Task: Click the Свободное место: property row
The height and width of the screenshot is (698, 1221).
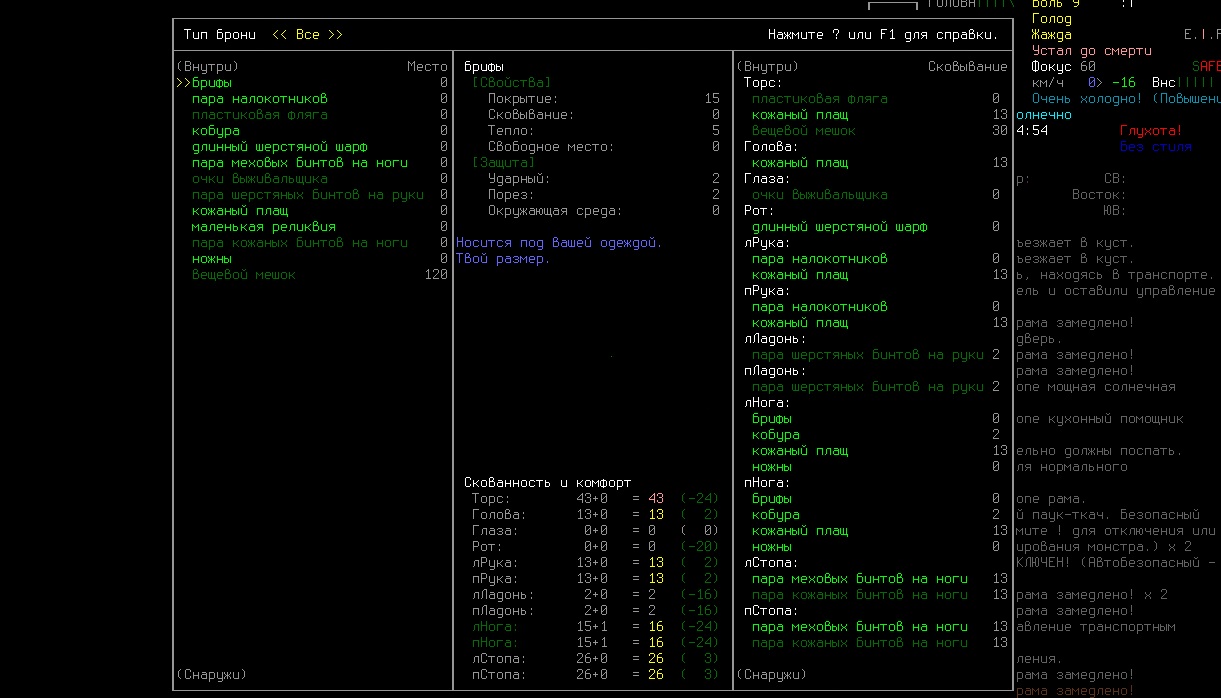Action: coord(604,146)
